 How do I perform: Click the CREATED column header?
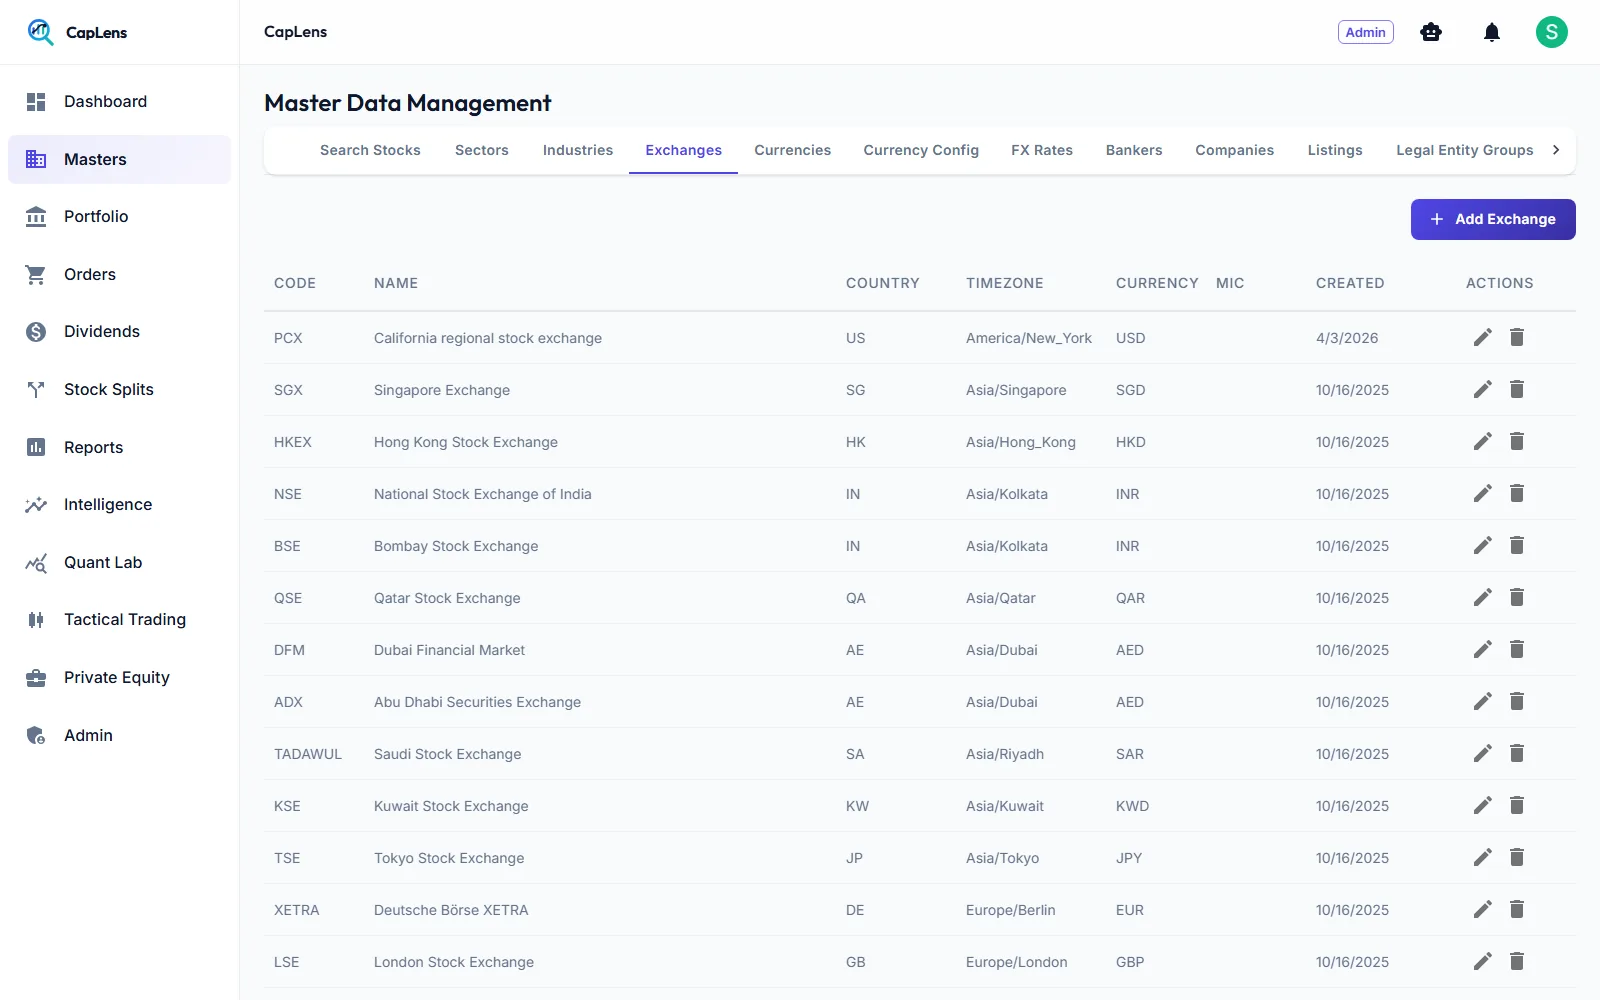pos(1350,283)
